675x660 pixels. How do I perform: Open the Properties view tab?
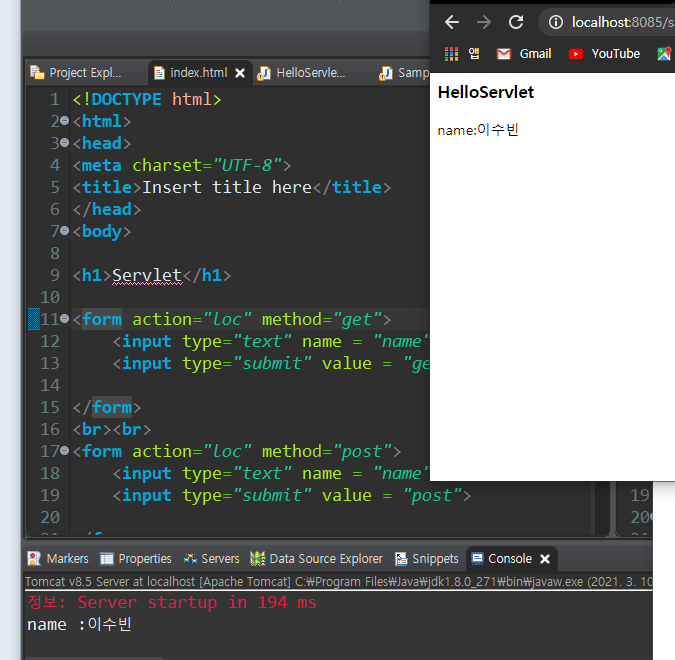(136, 559)
